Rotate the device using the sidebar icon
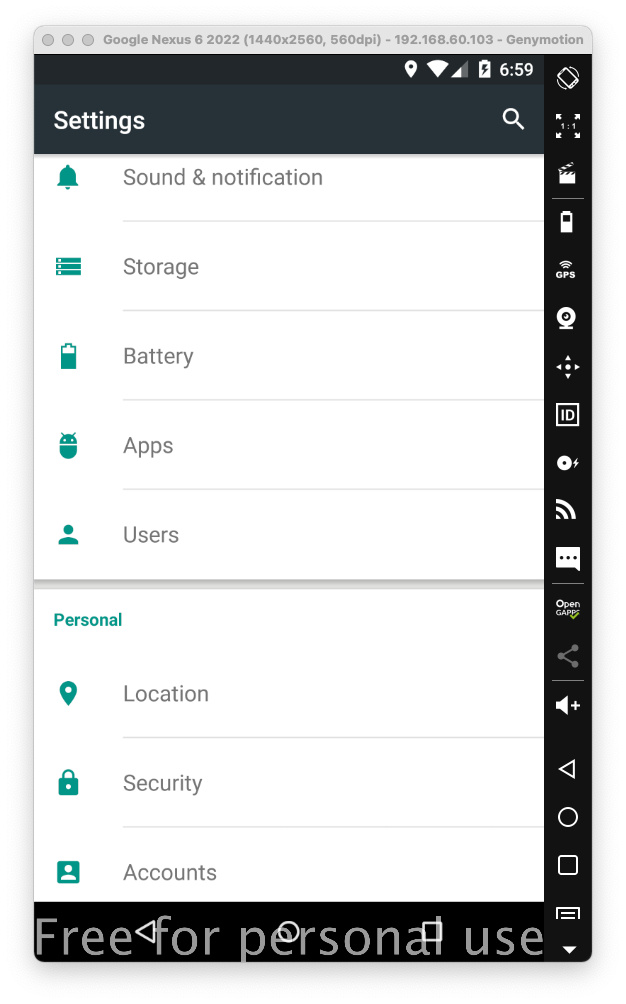 point(567,77)
